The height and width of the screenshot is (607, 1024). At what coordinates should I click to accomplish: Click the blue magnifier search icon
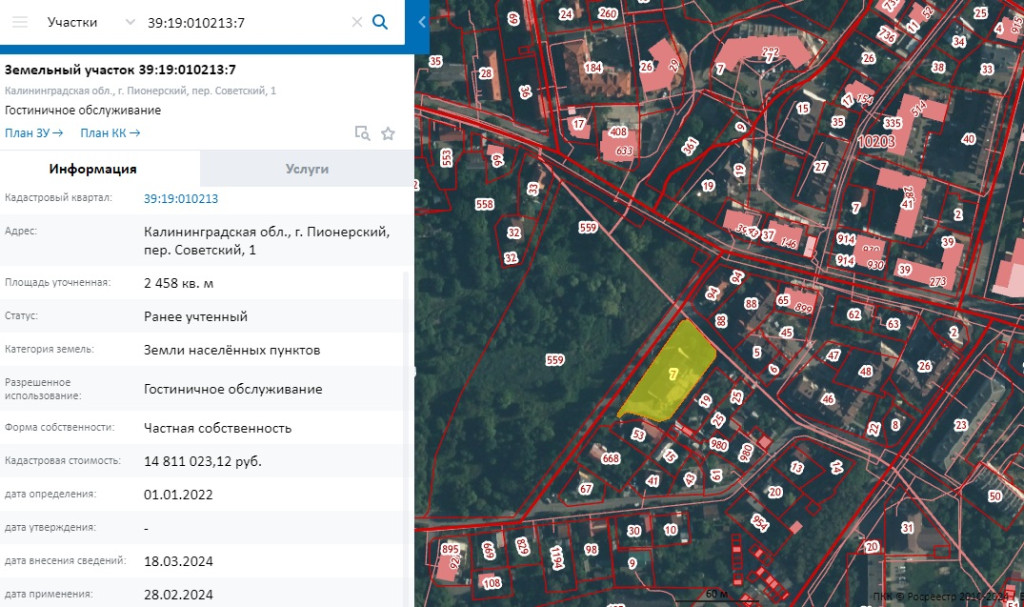click(380, 22)
